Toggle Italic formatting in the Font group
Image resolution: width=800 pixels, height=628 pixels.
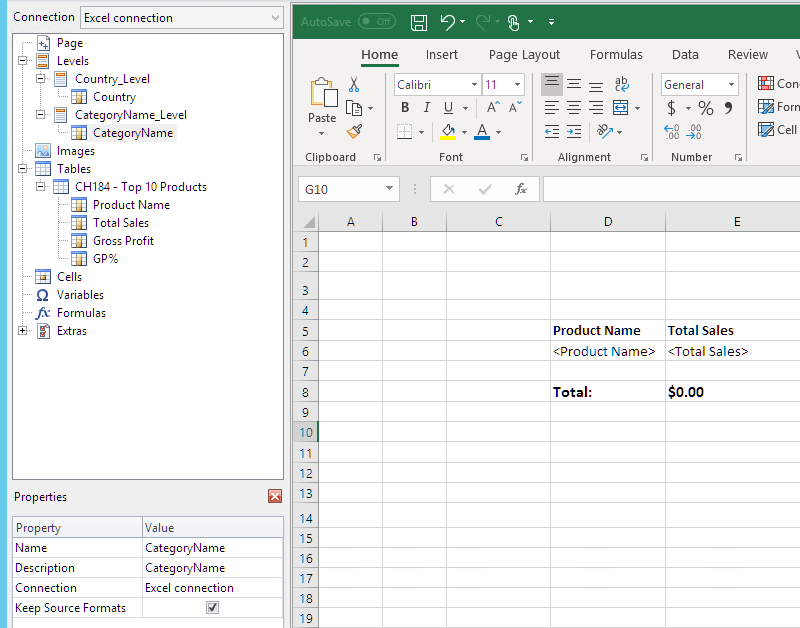click(425, 106)
